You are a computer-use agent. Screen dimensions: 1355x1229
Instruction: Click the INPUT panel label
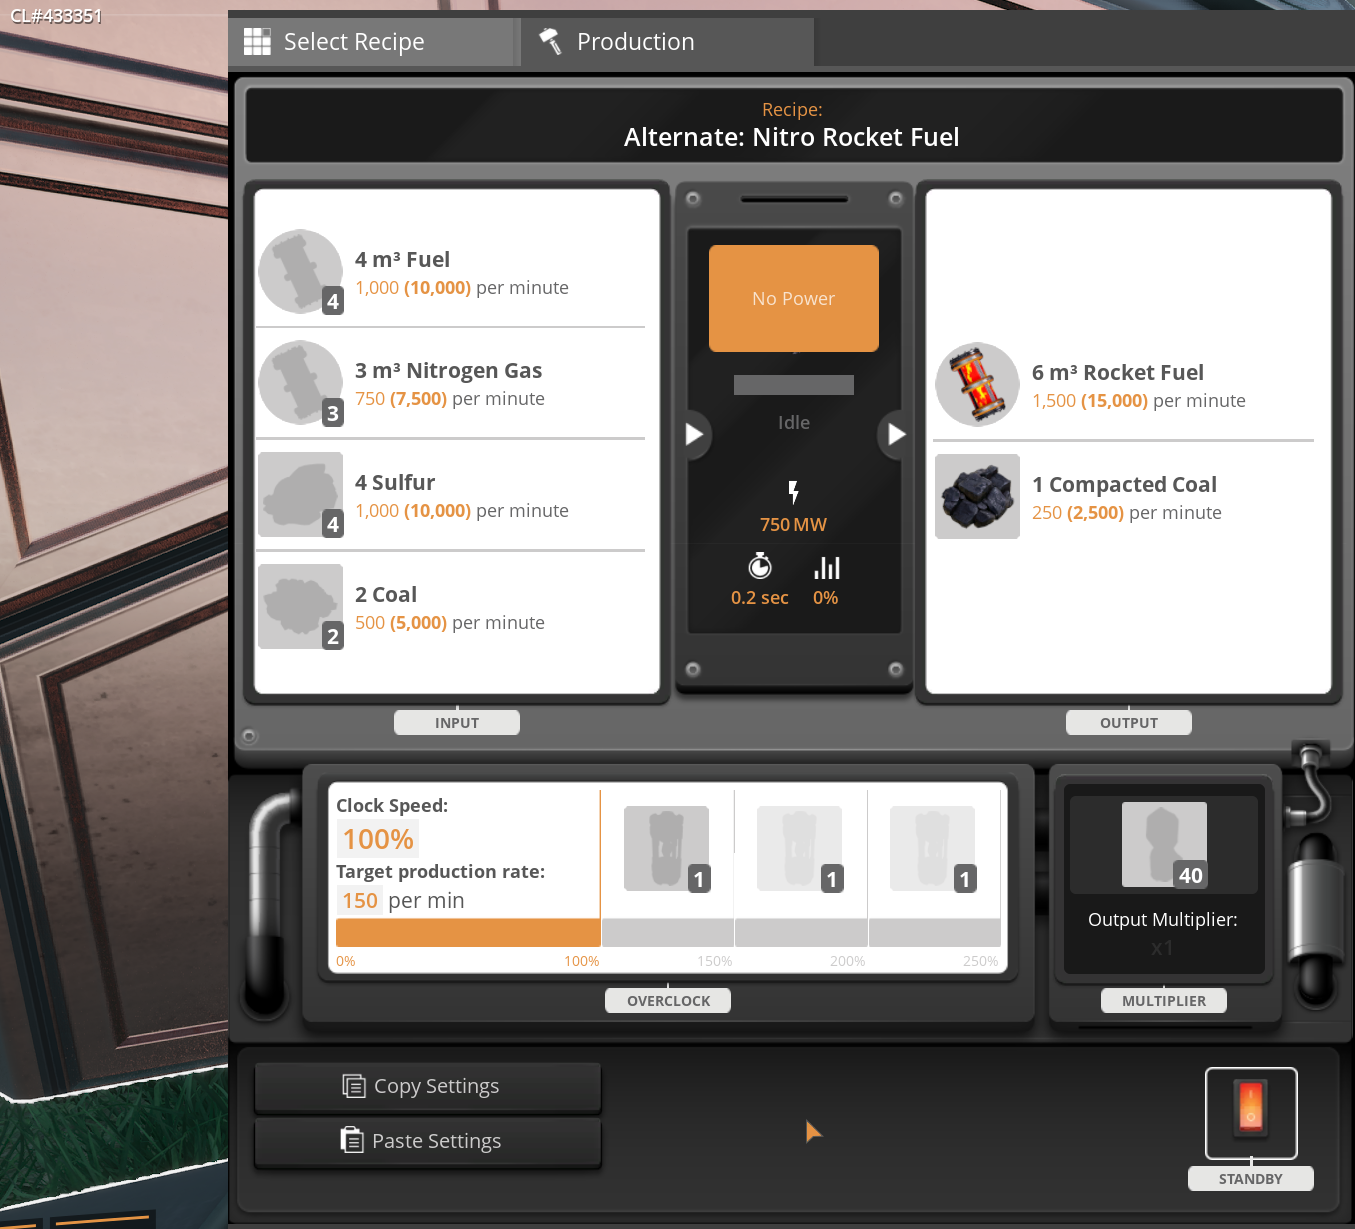coord(457,723)
